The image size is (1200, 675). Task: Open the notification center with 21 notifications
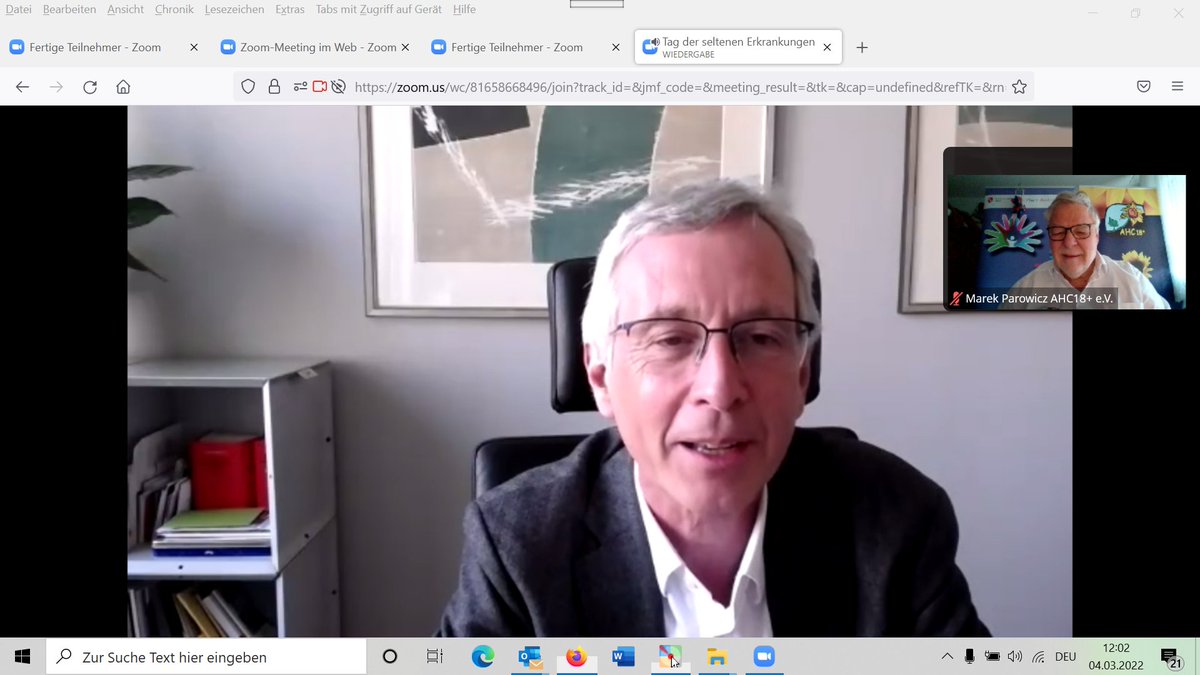[x=1171, y=657]
